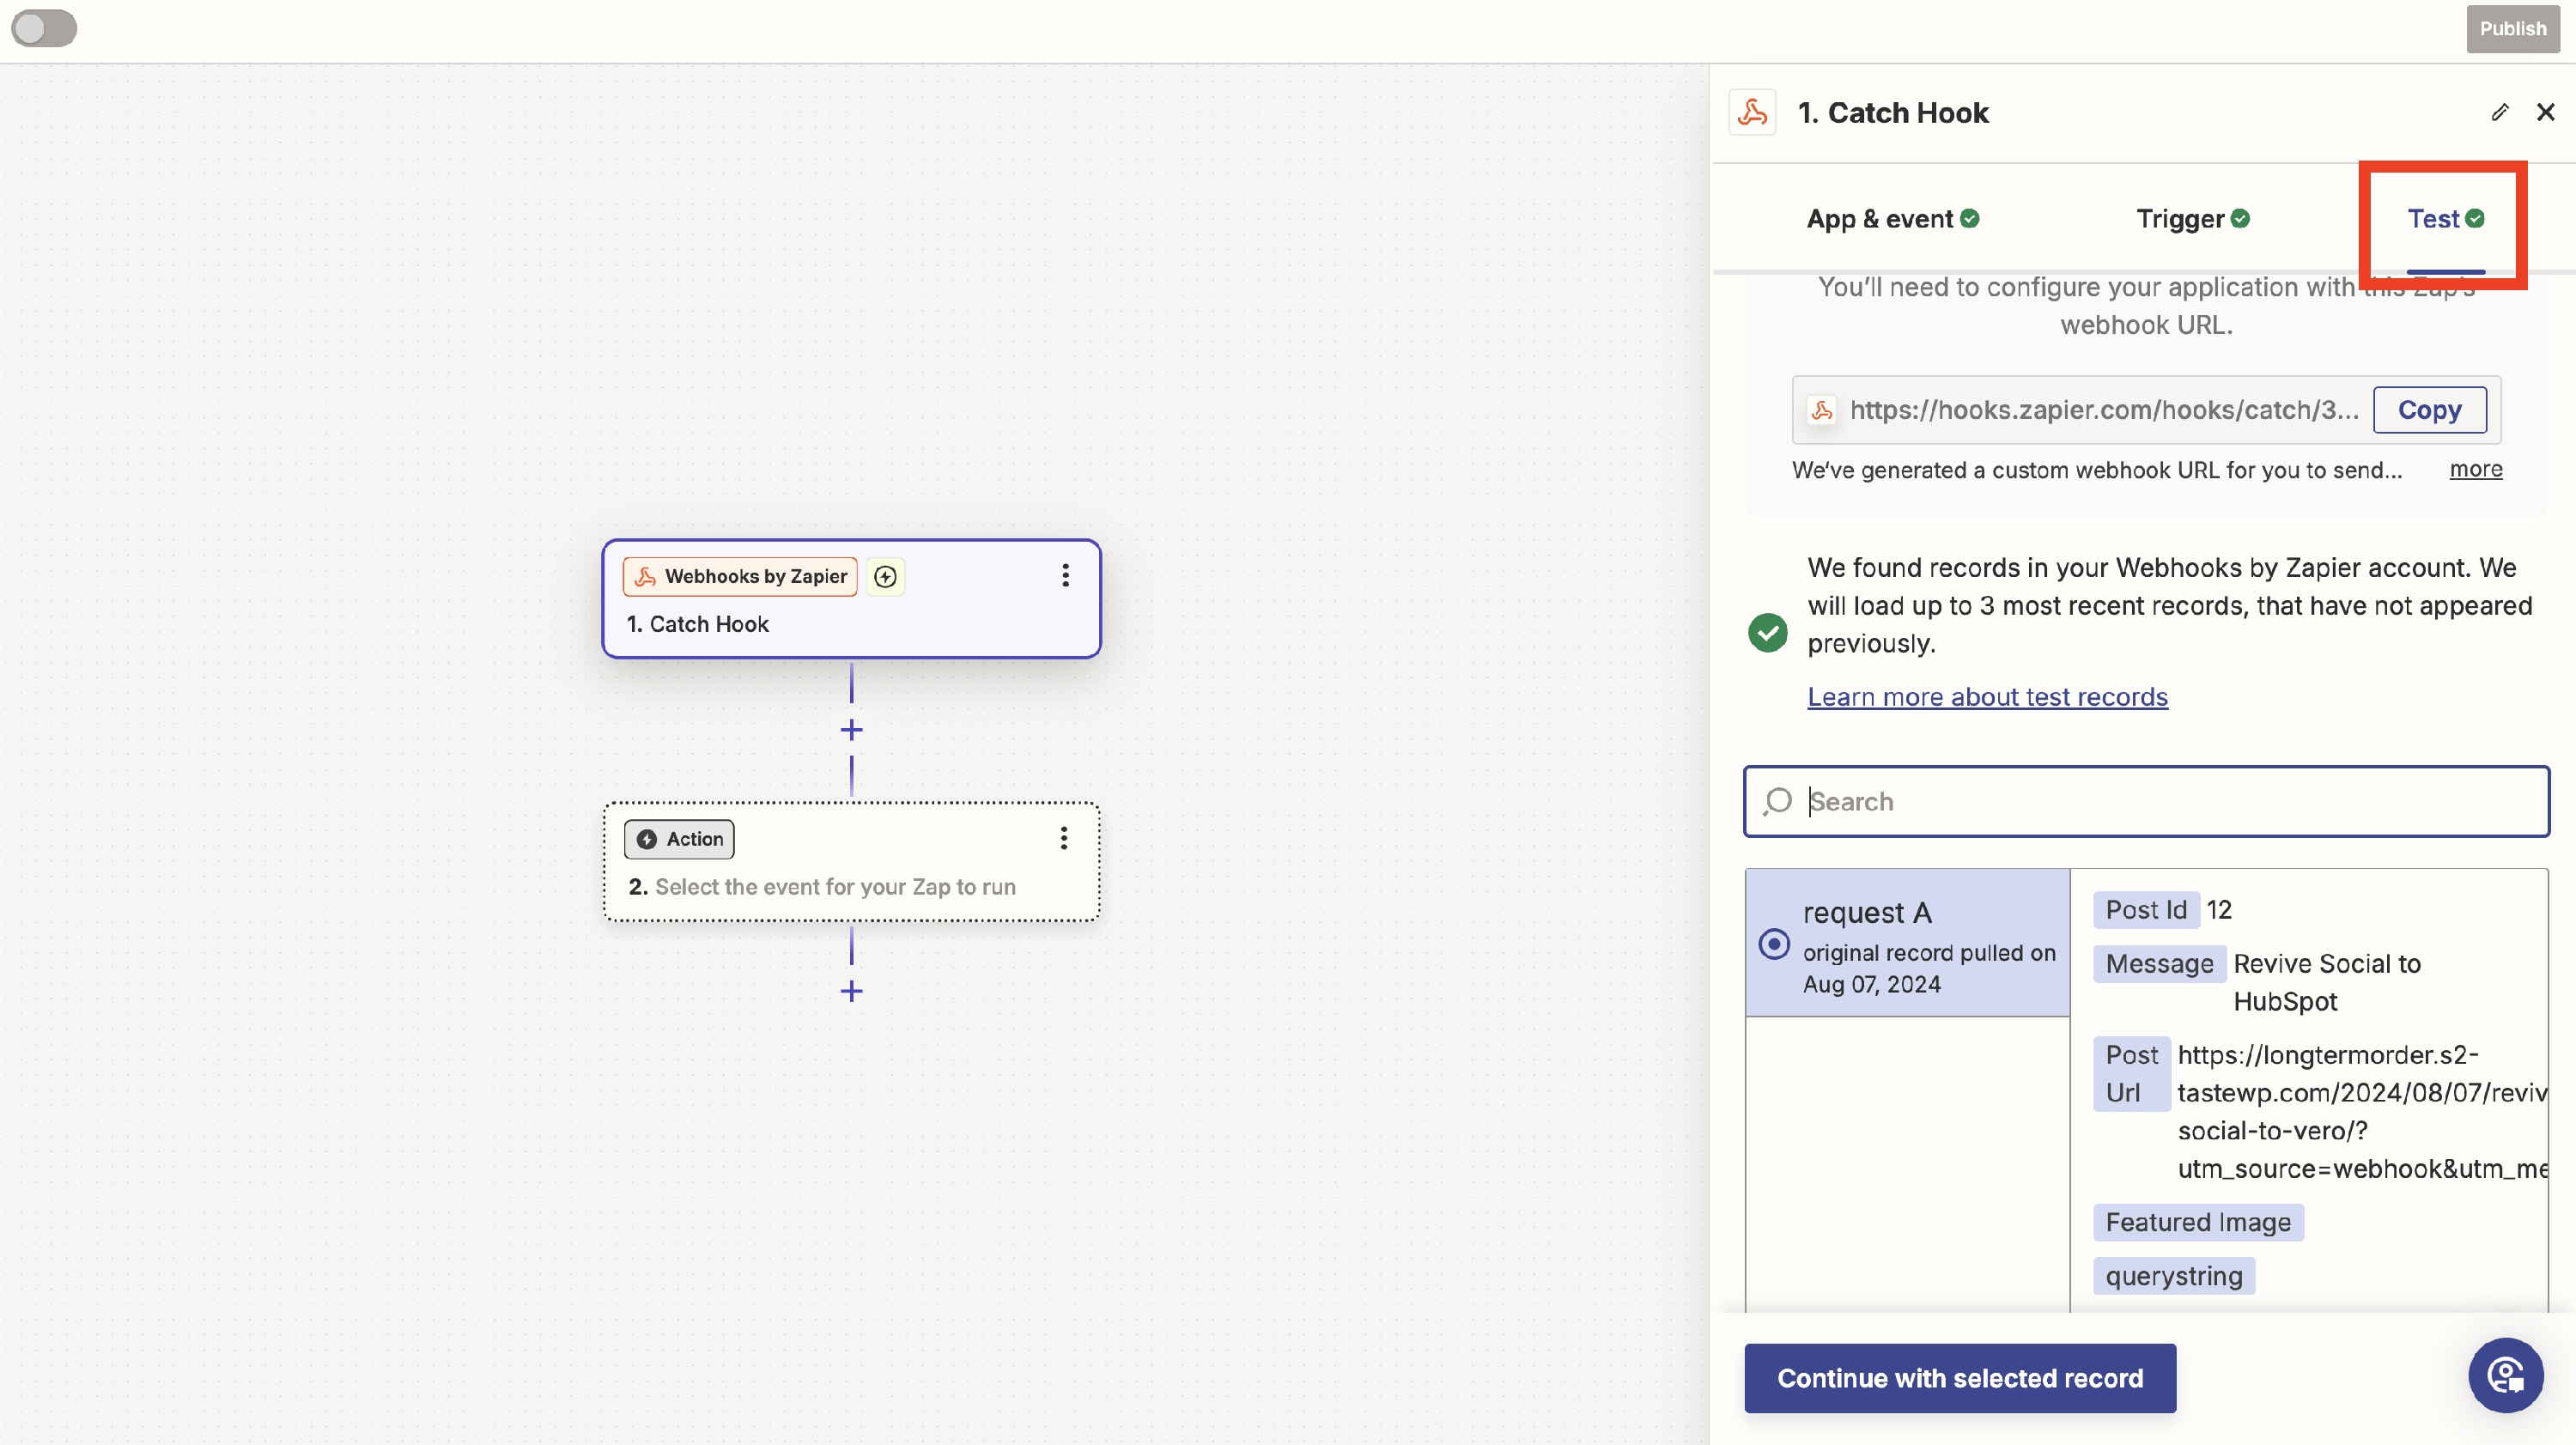2576x1445 pixels.
Task: Copy the webhook URL
Action: click(x=2429, y=410)
